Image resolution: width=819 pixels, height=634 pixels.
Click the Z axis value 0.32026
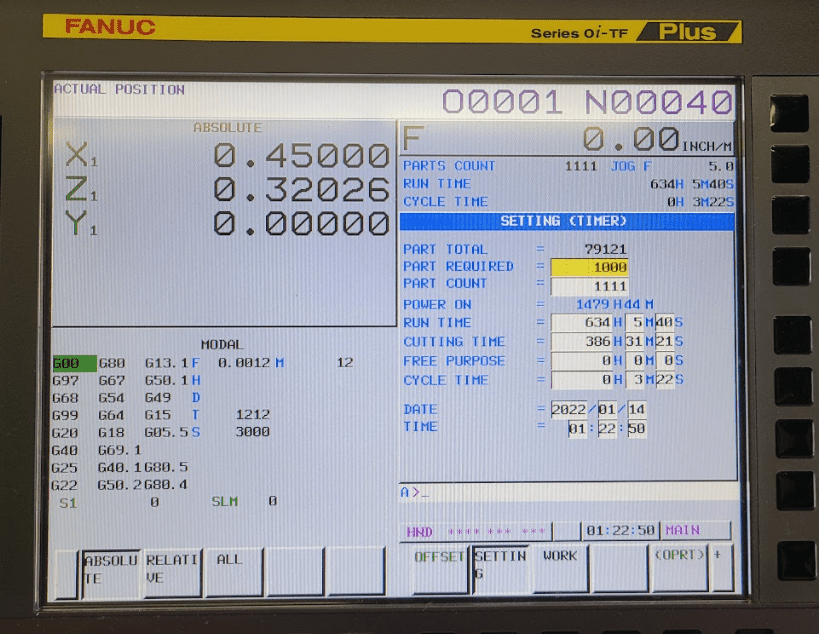click(301, 189)
